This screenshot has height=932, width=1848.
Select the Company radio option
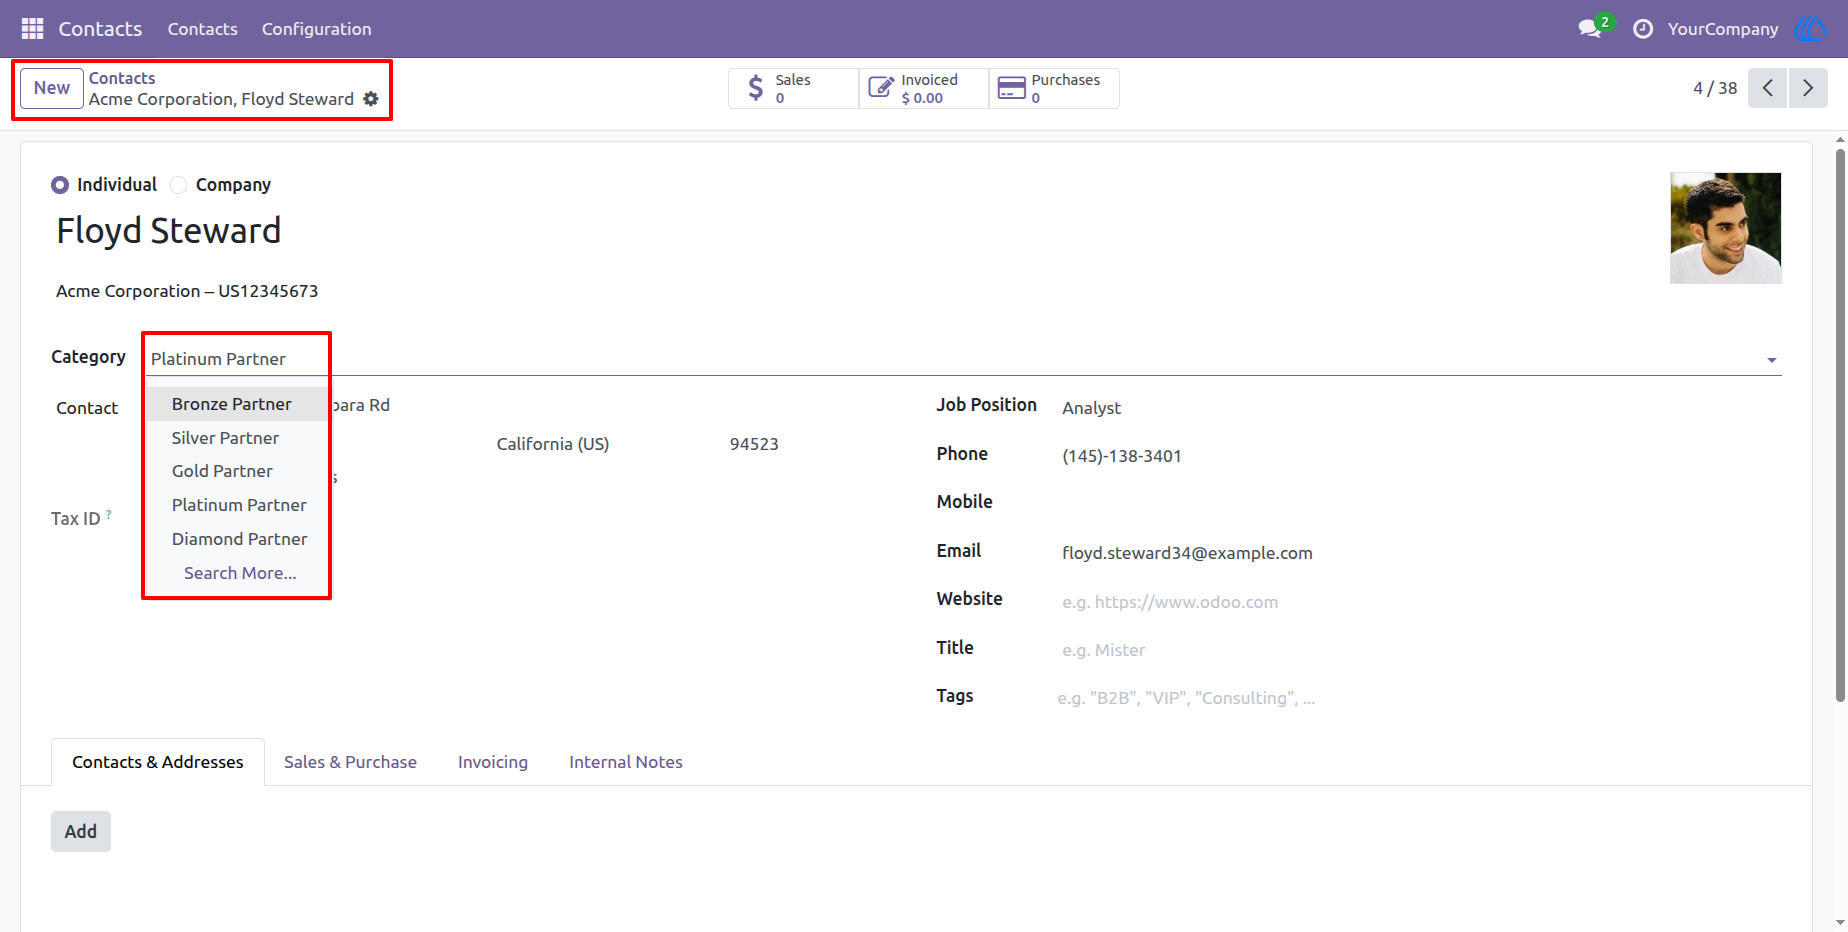click(x=179, y=185)
